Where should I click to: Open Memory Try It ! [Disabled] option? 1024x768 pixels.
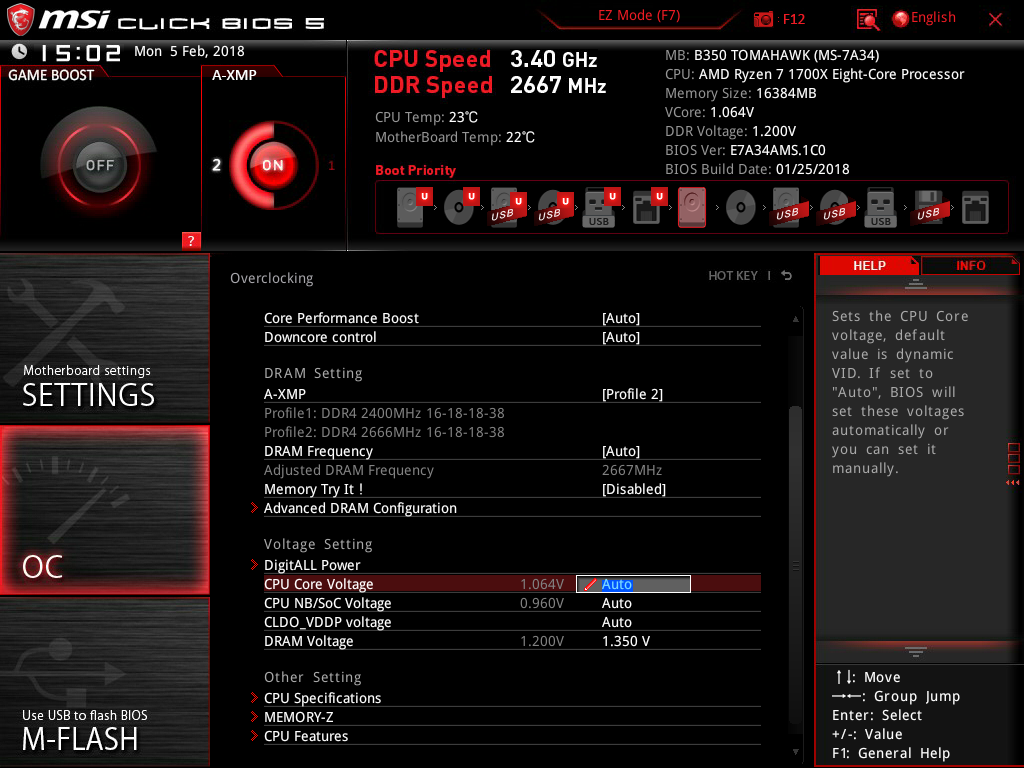coord(634,489)
